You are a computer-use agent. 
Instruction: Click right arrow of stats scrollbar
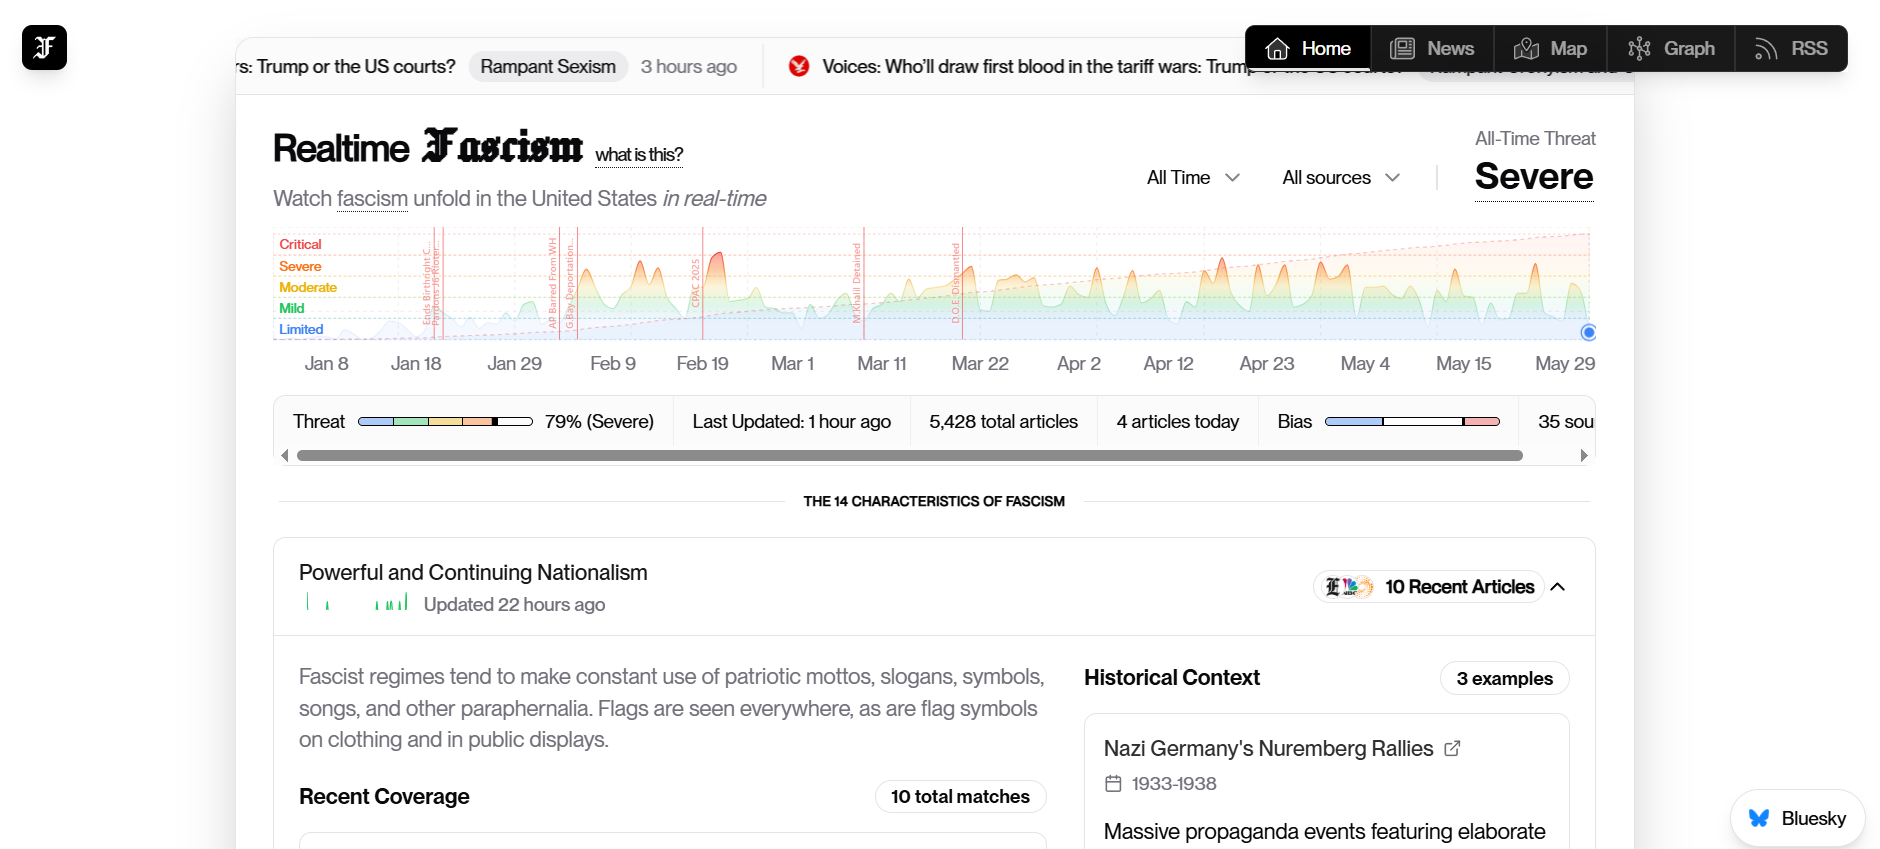(x=1584, y=455)
